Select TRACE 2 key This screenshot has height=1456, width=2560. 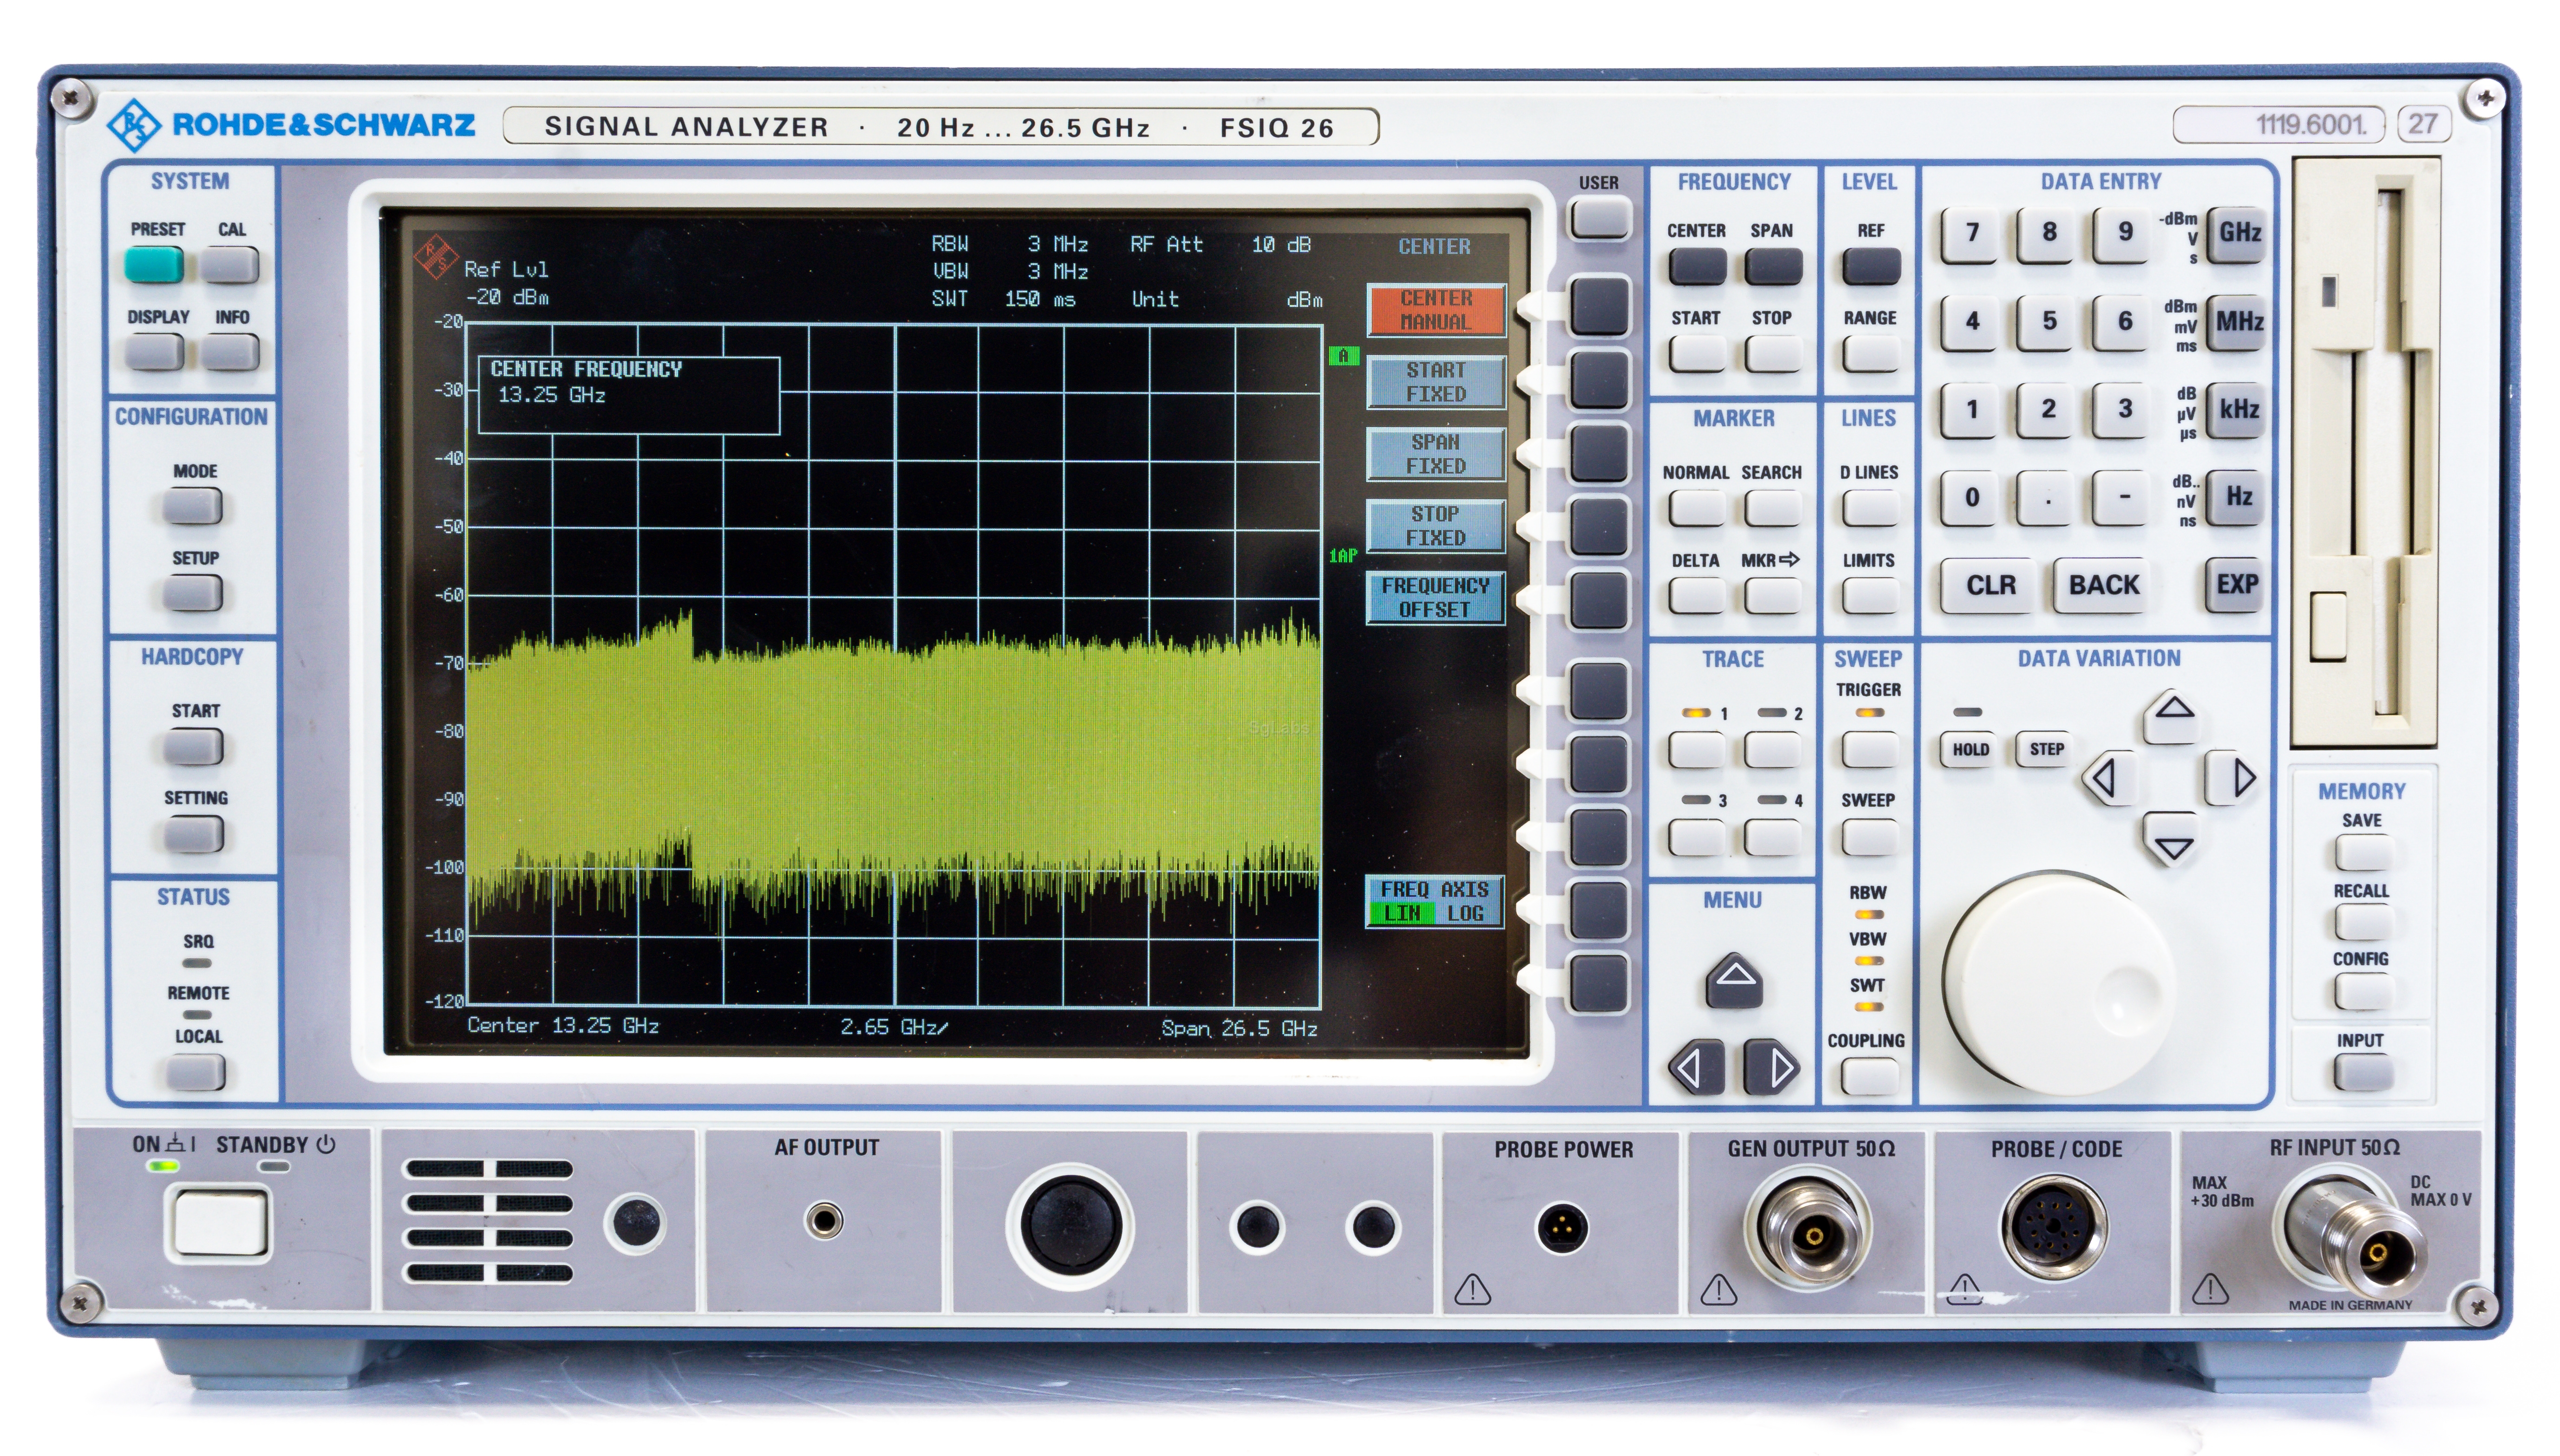pyautogui.click(x=1773, y=750)
